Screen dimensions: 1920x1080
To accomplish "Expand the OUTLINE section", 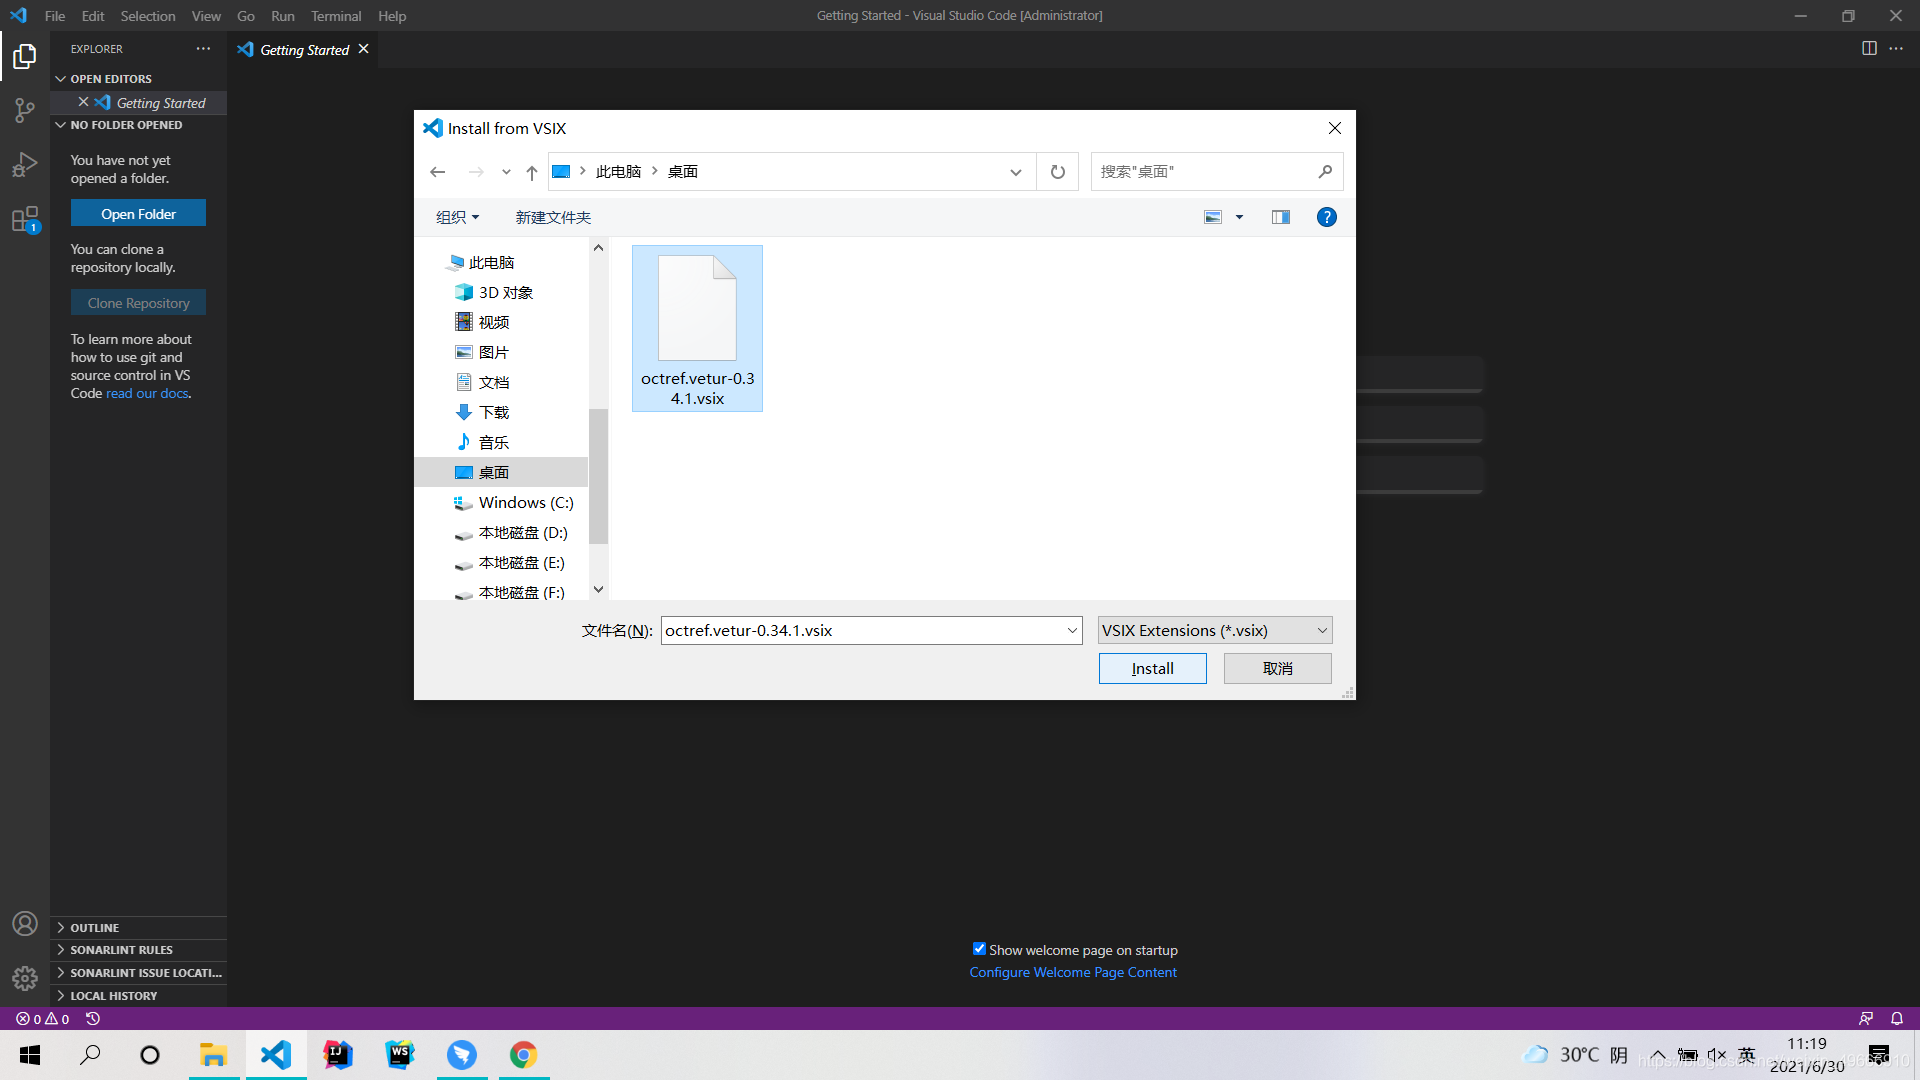I will coord(94,928).
